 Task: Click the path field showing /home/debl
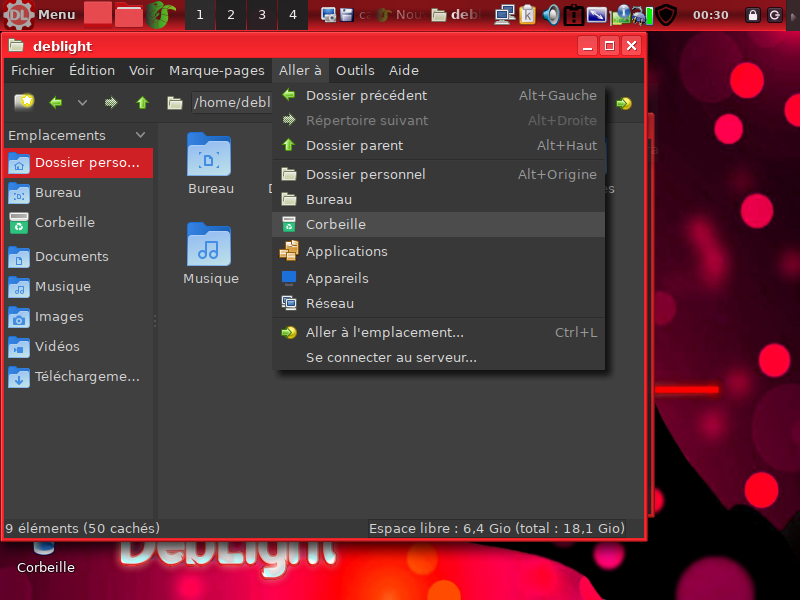pyautogui.click(x=232, y=102)
